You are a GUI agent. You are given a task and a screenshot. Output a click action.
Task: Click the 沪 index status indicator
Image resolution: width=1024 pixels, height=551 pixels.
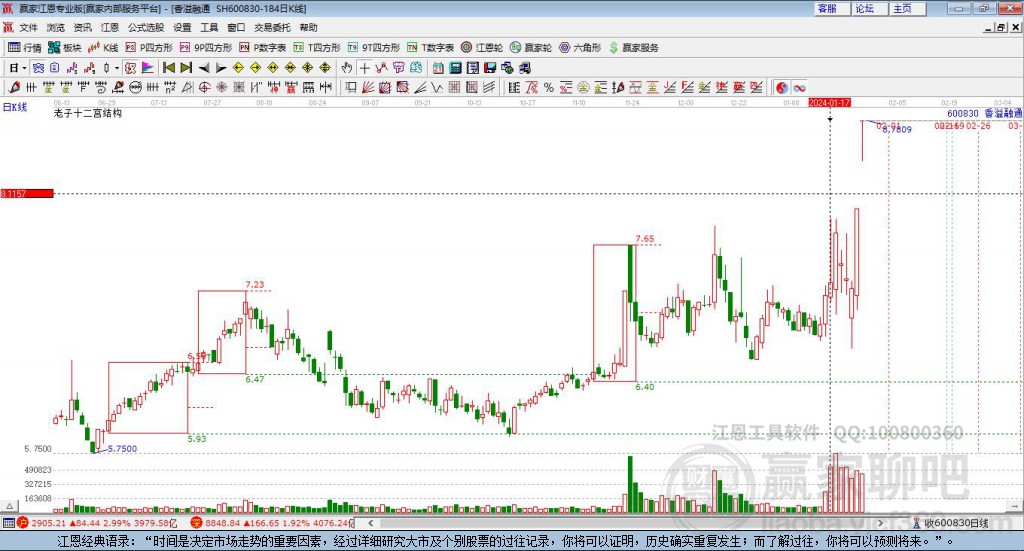click(x=23, y=522)
